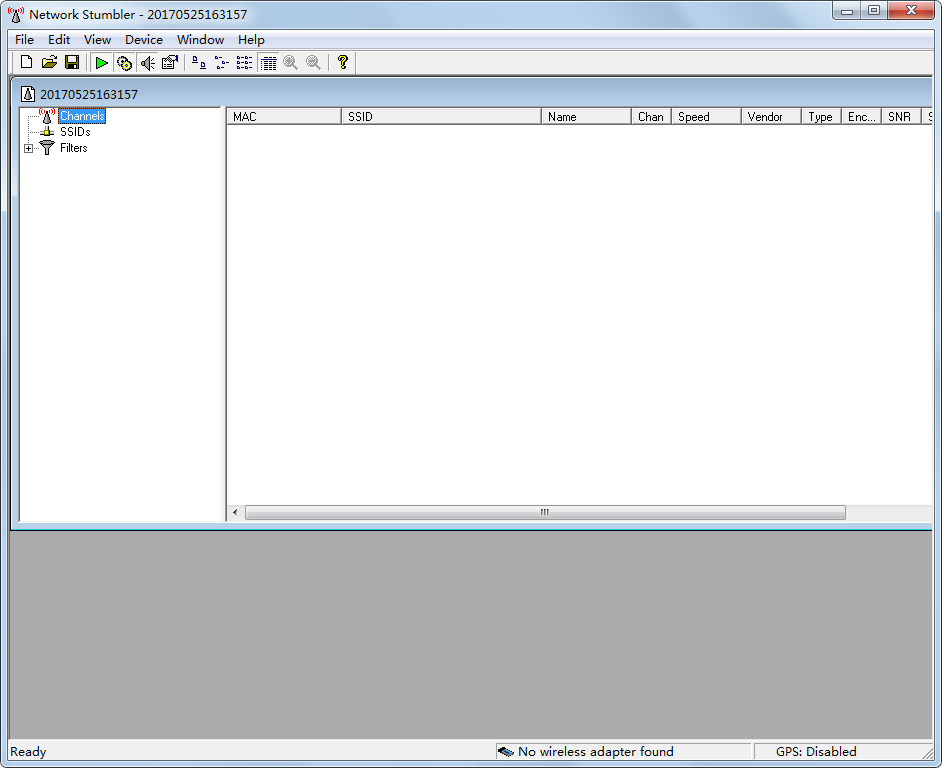942x768 pixels.
Task: Open the Options properties icon in toolbar
Action: 170,63
